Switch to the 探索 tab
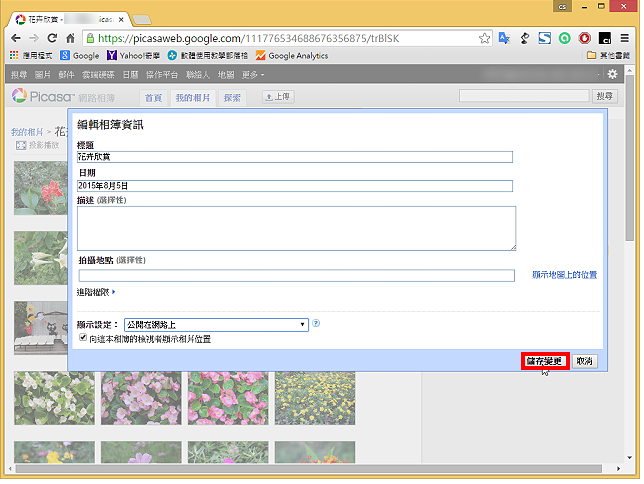Image resolution: width=644 pixels, height=484 pixels. click(x=232, y=98)
